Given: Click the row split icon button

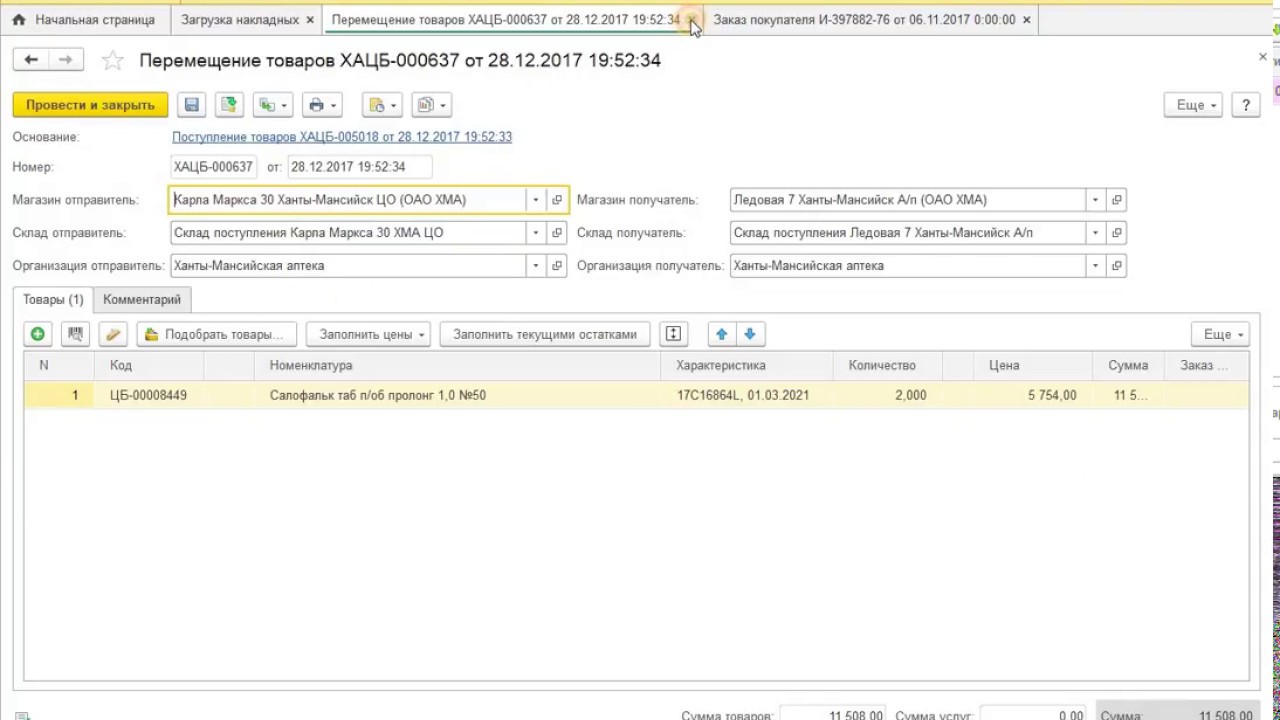Looking at the screenshot, I should tap(673, 334).
